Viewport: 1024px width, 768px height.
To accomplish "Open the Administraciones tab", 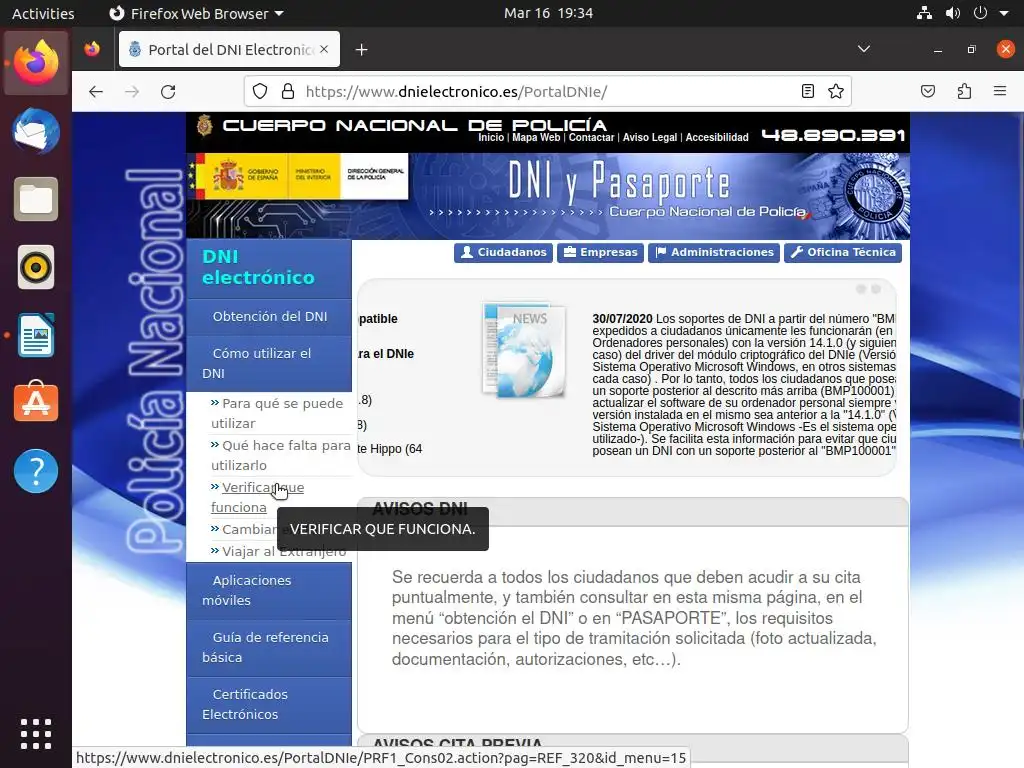I will click(x=714, y=253).
